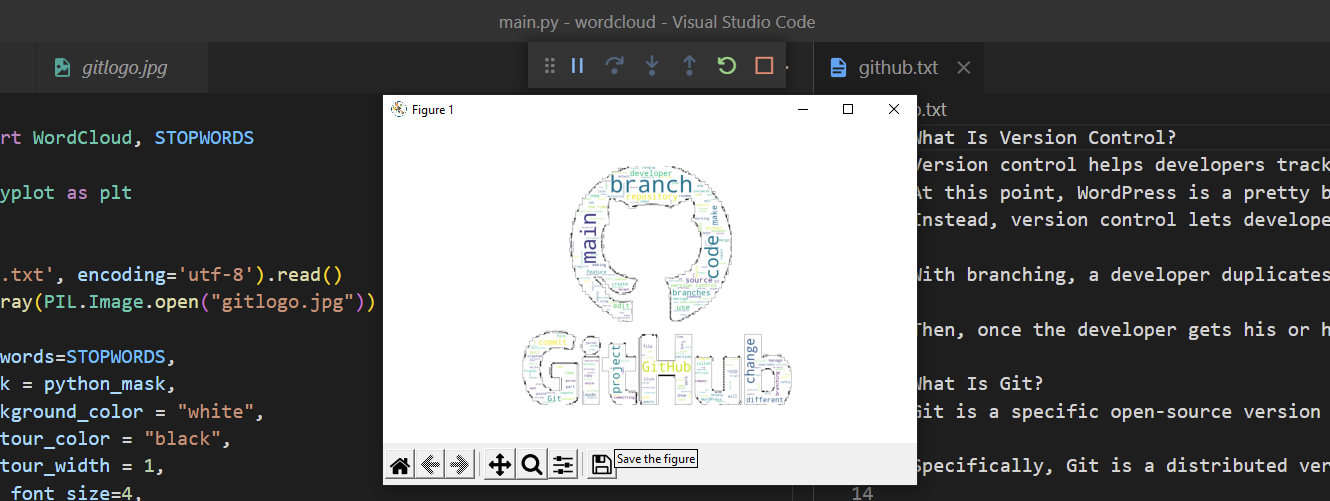Image resolution: width=1330 pixels, height=501 pixels.
Task: Close the github.txt tab
Action: 964,68
